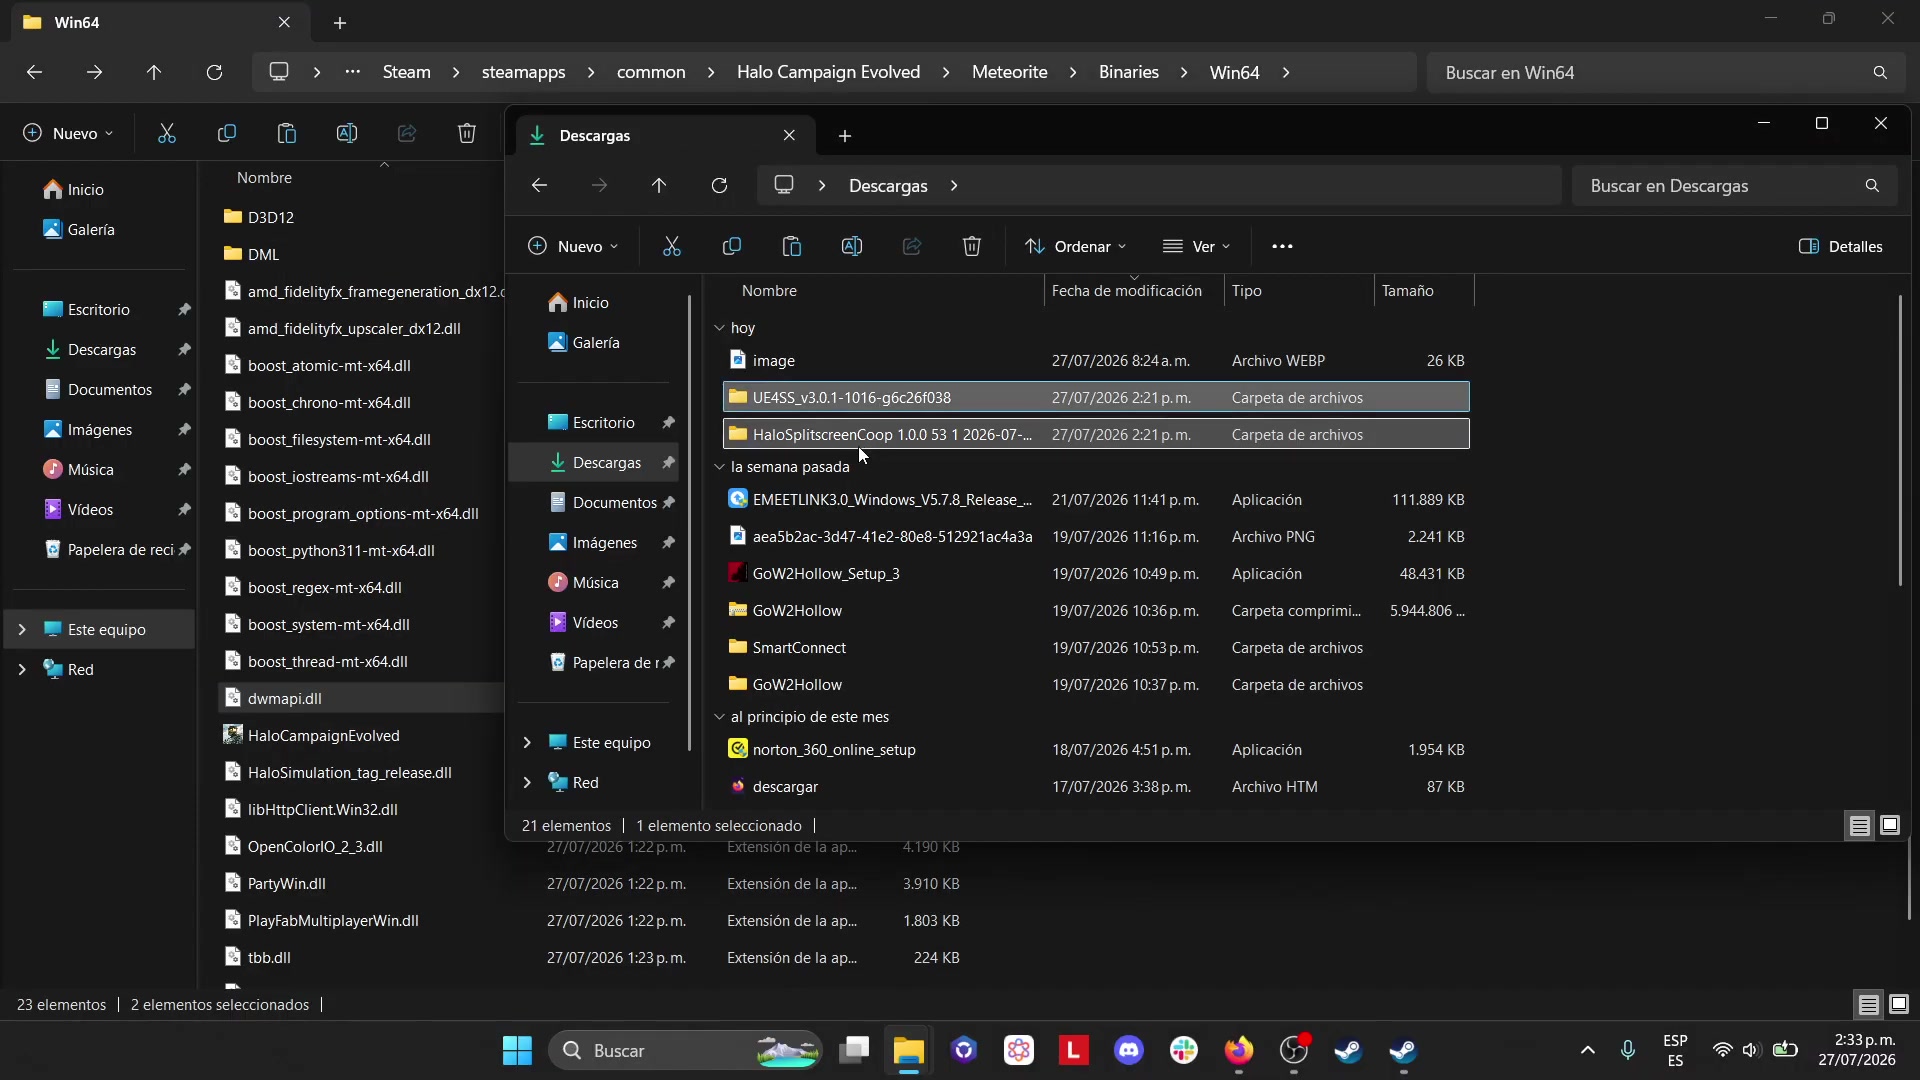This screenshot has height=1080, width=1920.
Task: Click Share icon in Descargas window toolbar
Action: 912,246
